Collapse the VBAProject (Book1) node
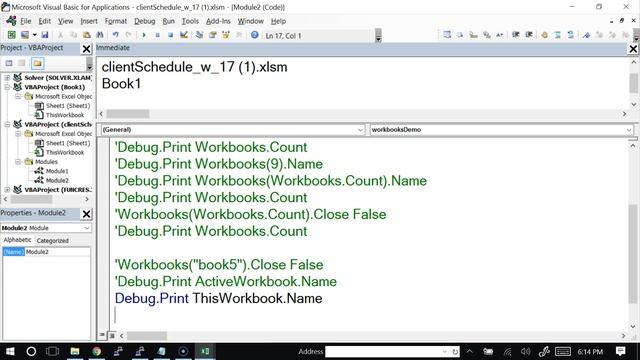The height and width of the screenshot is (360, 640). 7,87
